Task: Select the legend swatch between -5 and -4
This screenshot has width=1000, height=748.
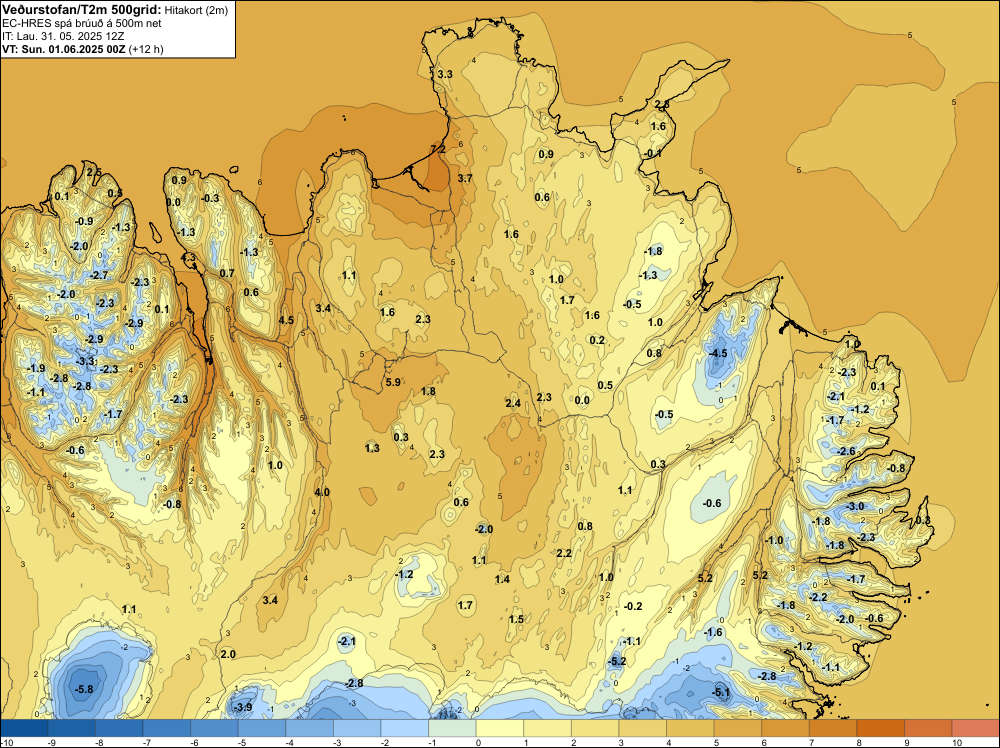Action: point(262,728)
